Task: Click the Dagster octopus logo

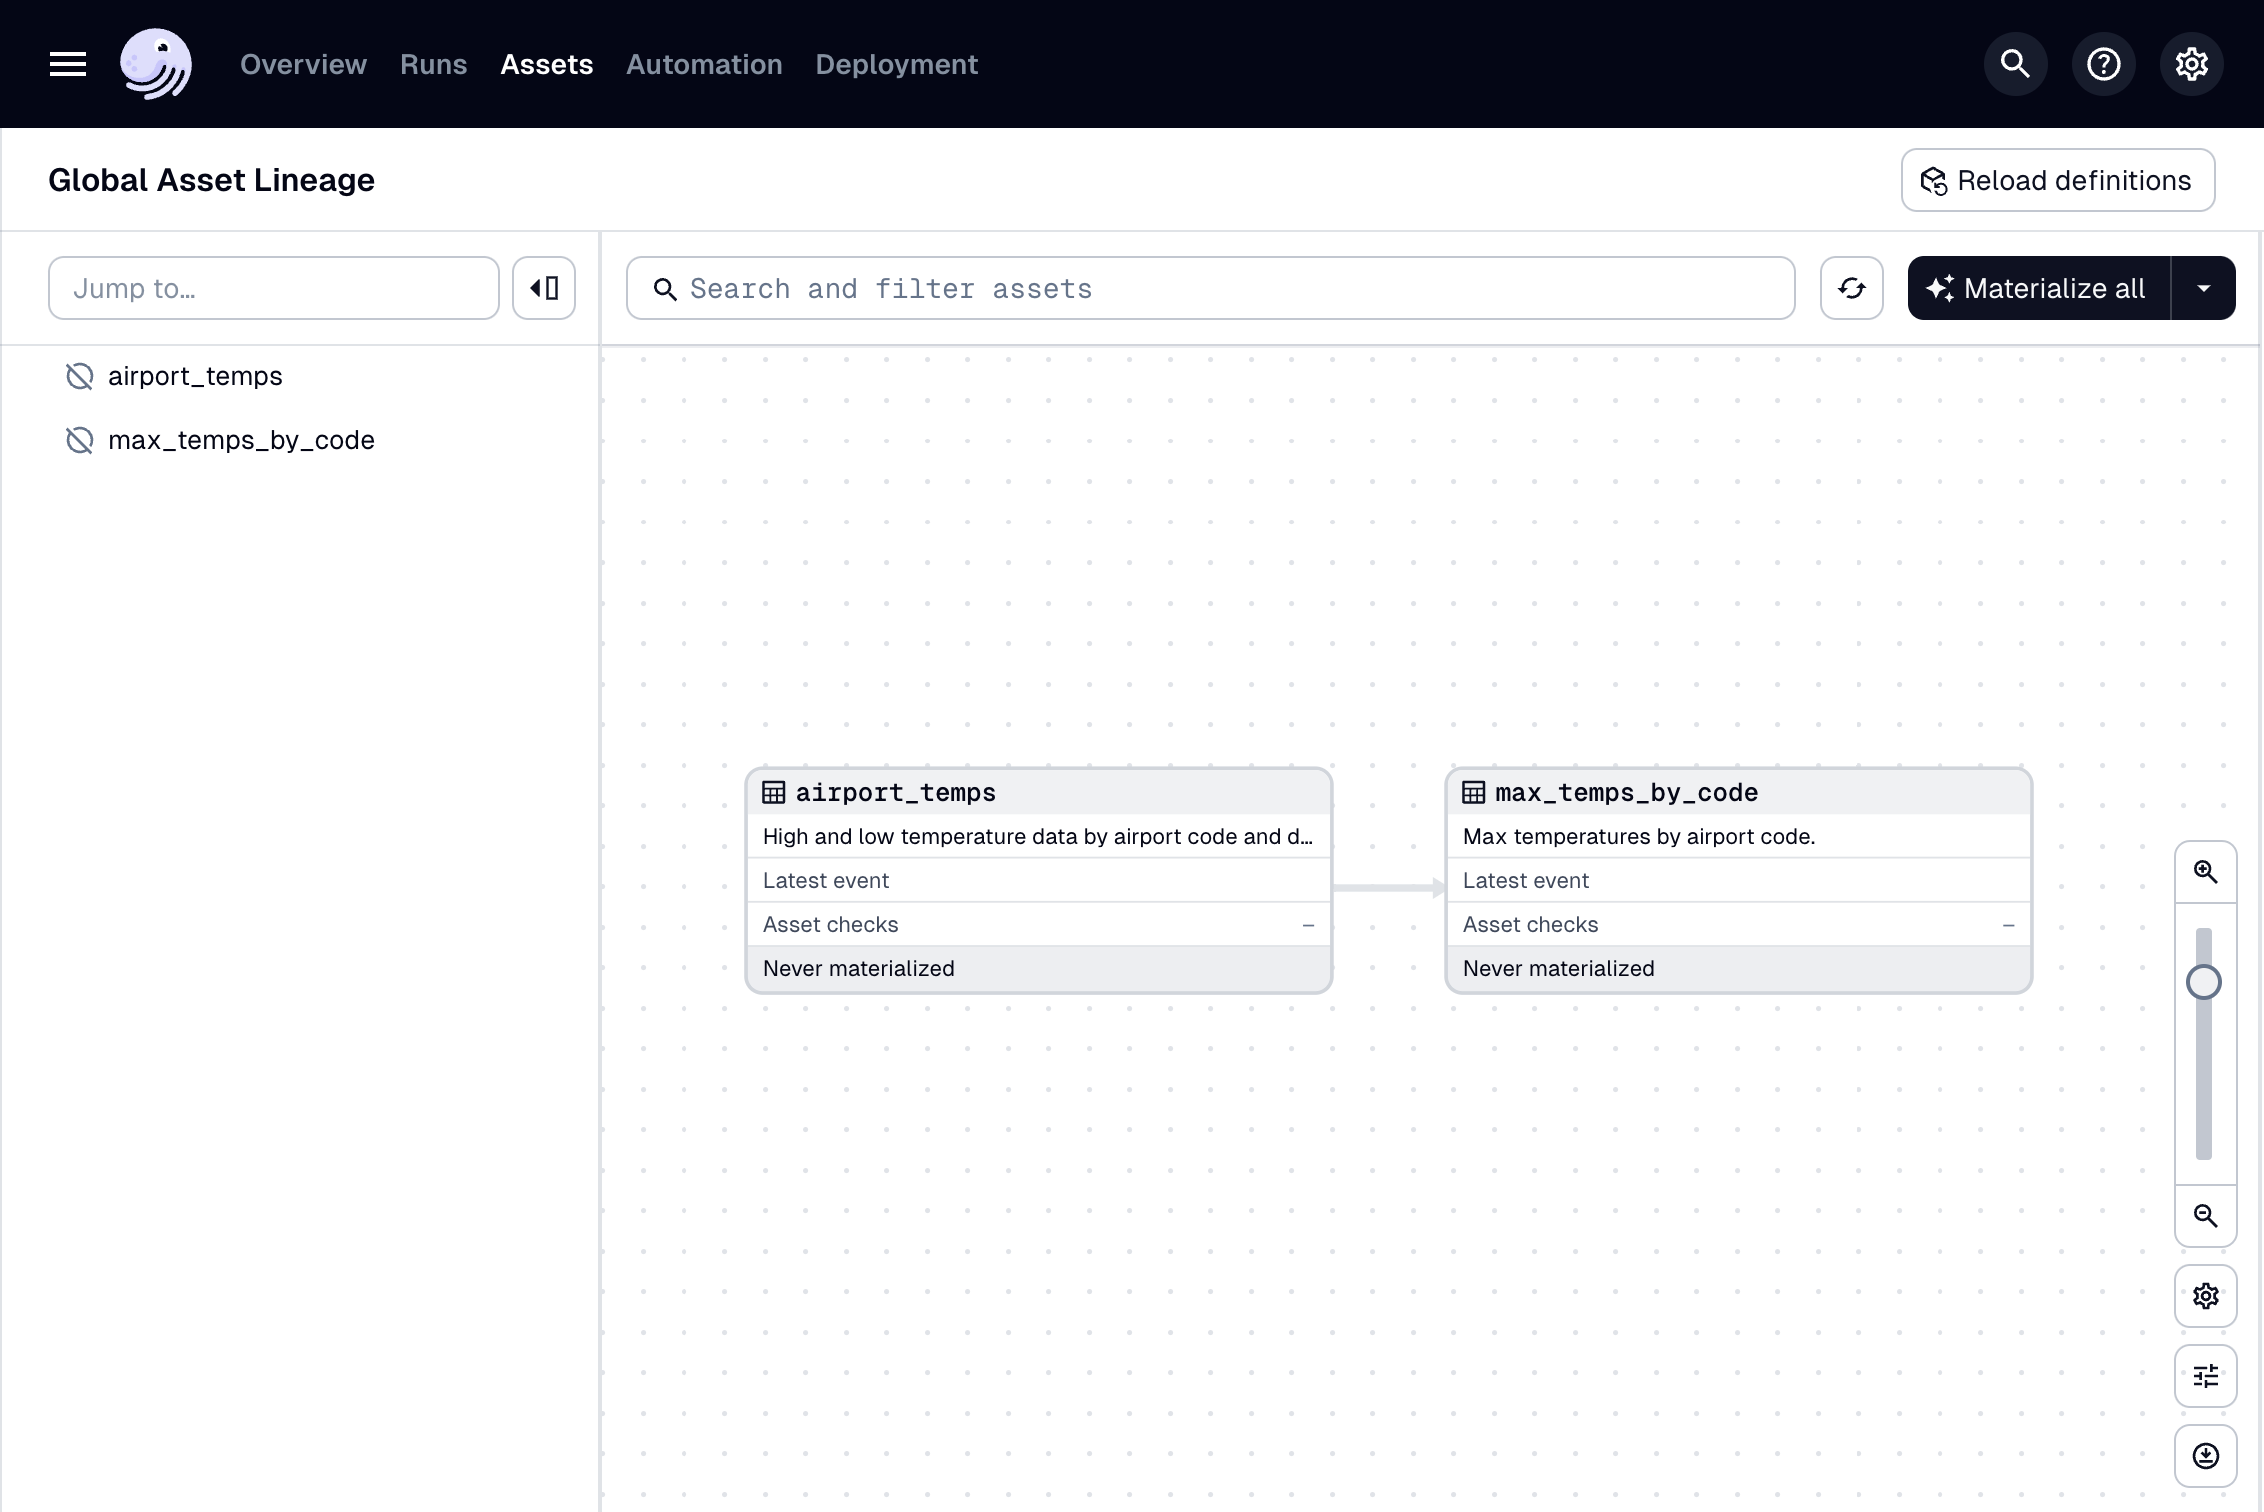Action: tap(156, 64)
